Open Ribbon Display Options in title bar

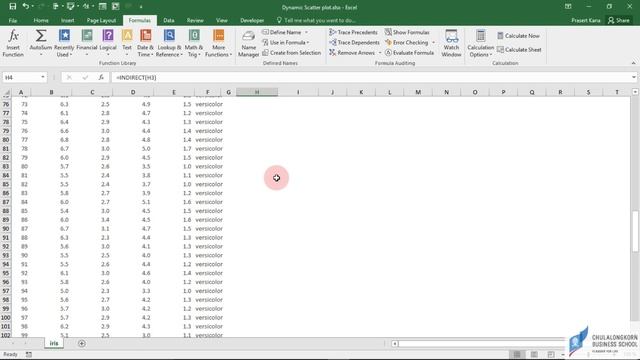click(568, 7)
